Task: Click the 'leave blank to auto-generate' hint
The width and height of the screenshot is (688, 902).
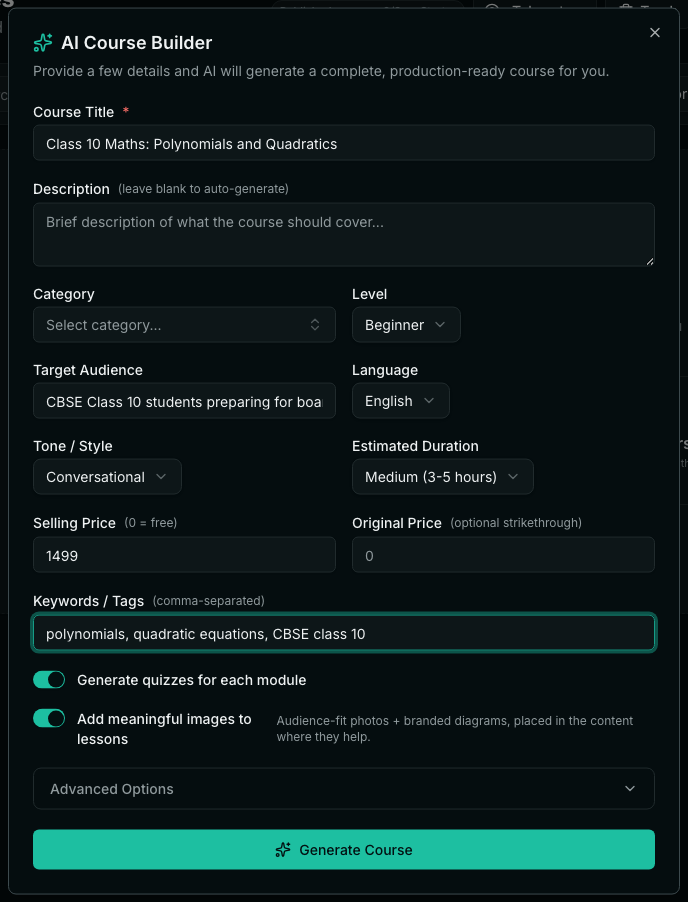Action: 204,189
